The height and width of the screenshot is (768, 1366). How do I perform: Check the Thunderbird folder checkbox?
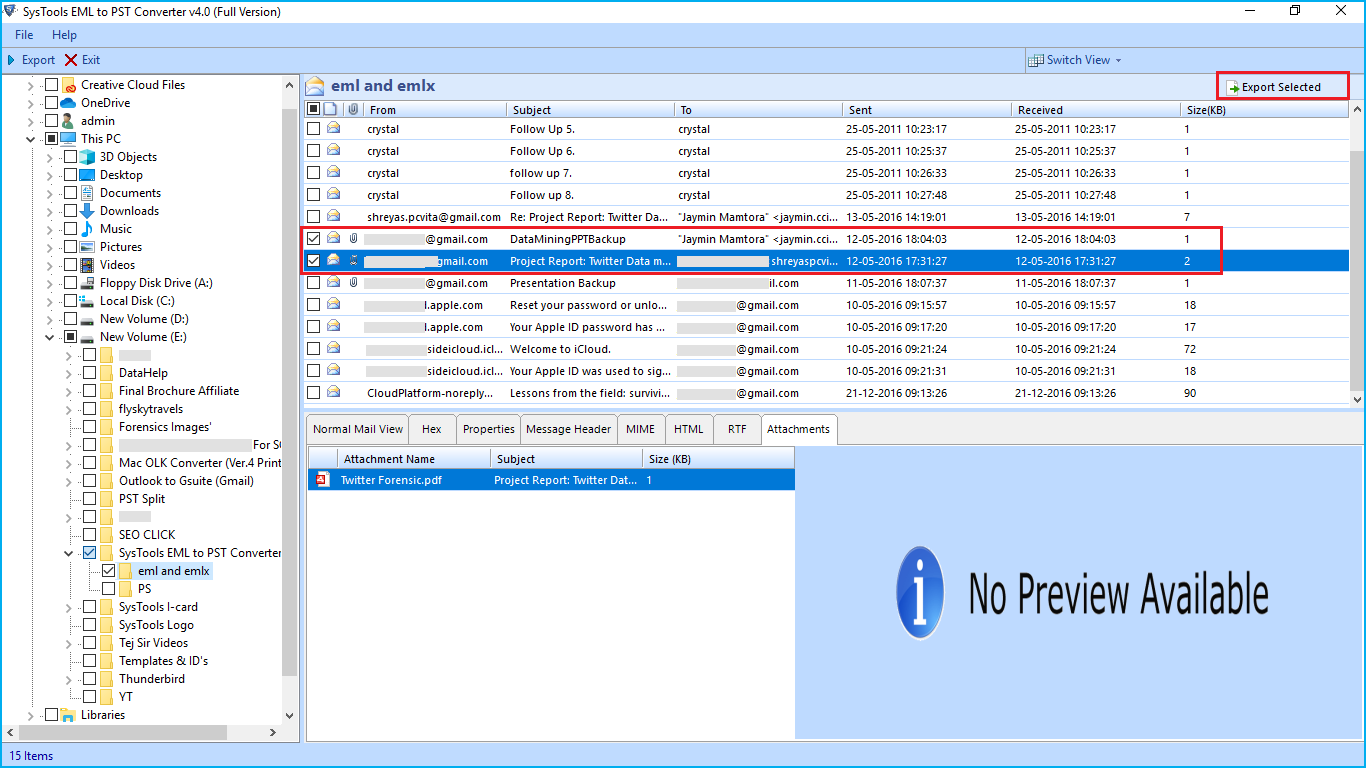pyautogui.click(x=90, y=679)
